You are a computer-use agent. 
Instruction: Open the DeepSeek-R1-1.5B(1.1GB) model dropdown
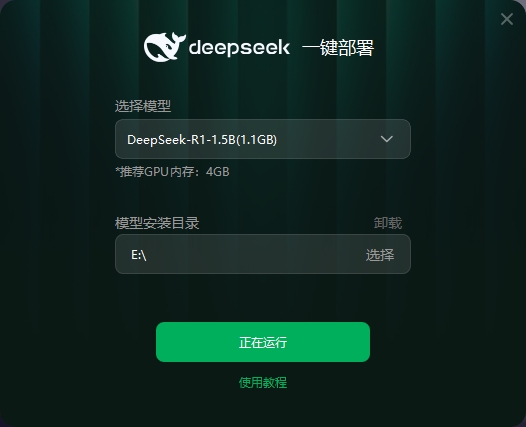coord(263,139)
